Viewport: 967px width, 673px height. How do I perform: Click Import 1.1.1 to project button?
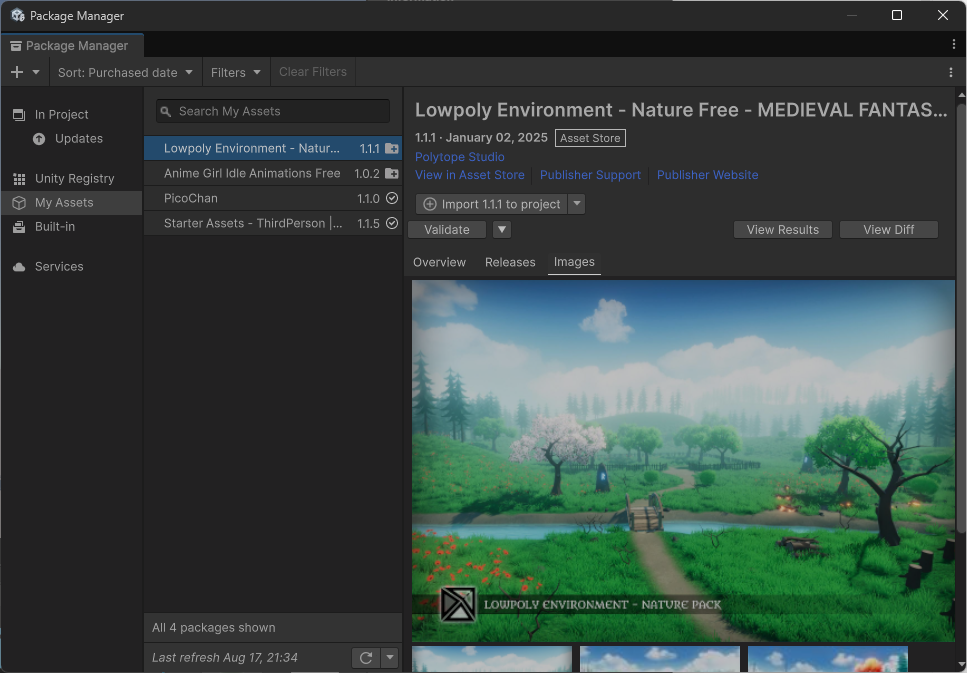(492, 204)
